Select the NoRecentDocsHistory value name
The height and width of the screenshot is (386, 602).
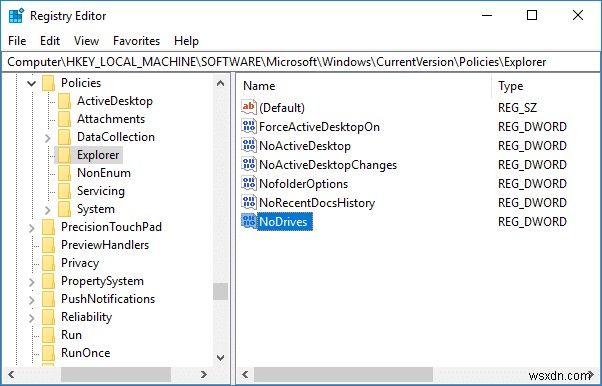click(x=317, y=203)
